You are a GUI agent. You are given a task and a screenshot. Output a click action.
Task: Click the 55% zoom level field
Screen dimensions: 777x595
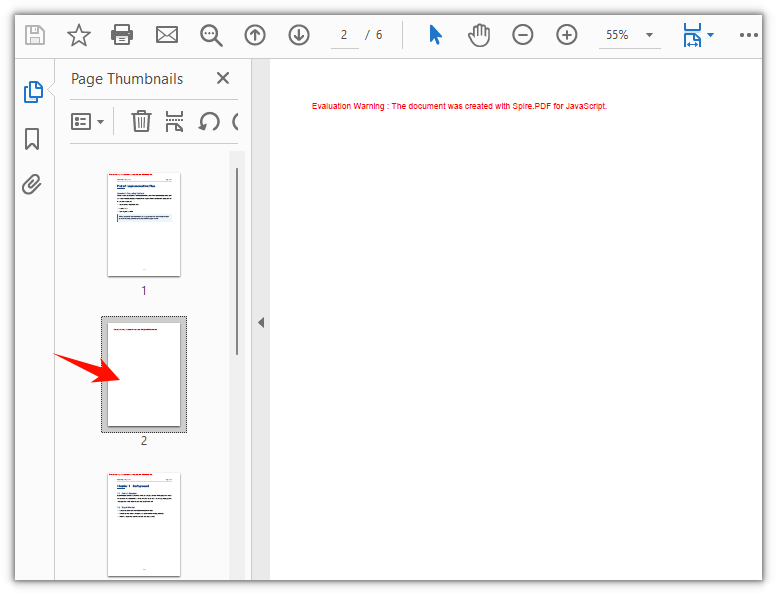(x=617, y=35)
